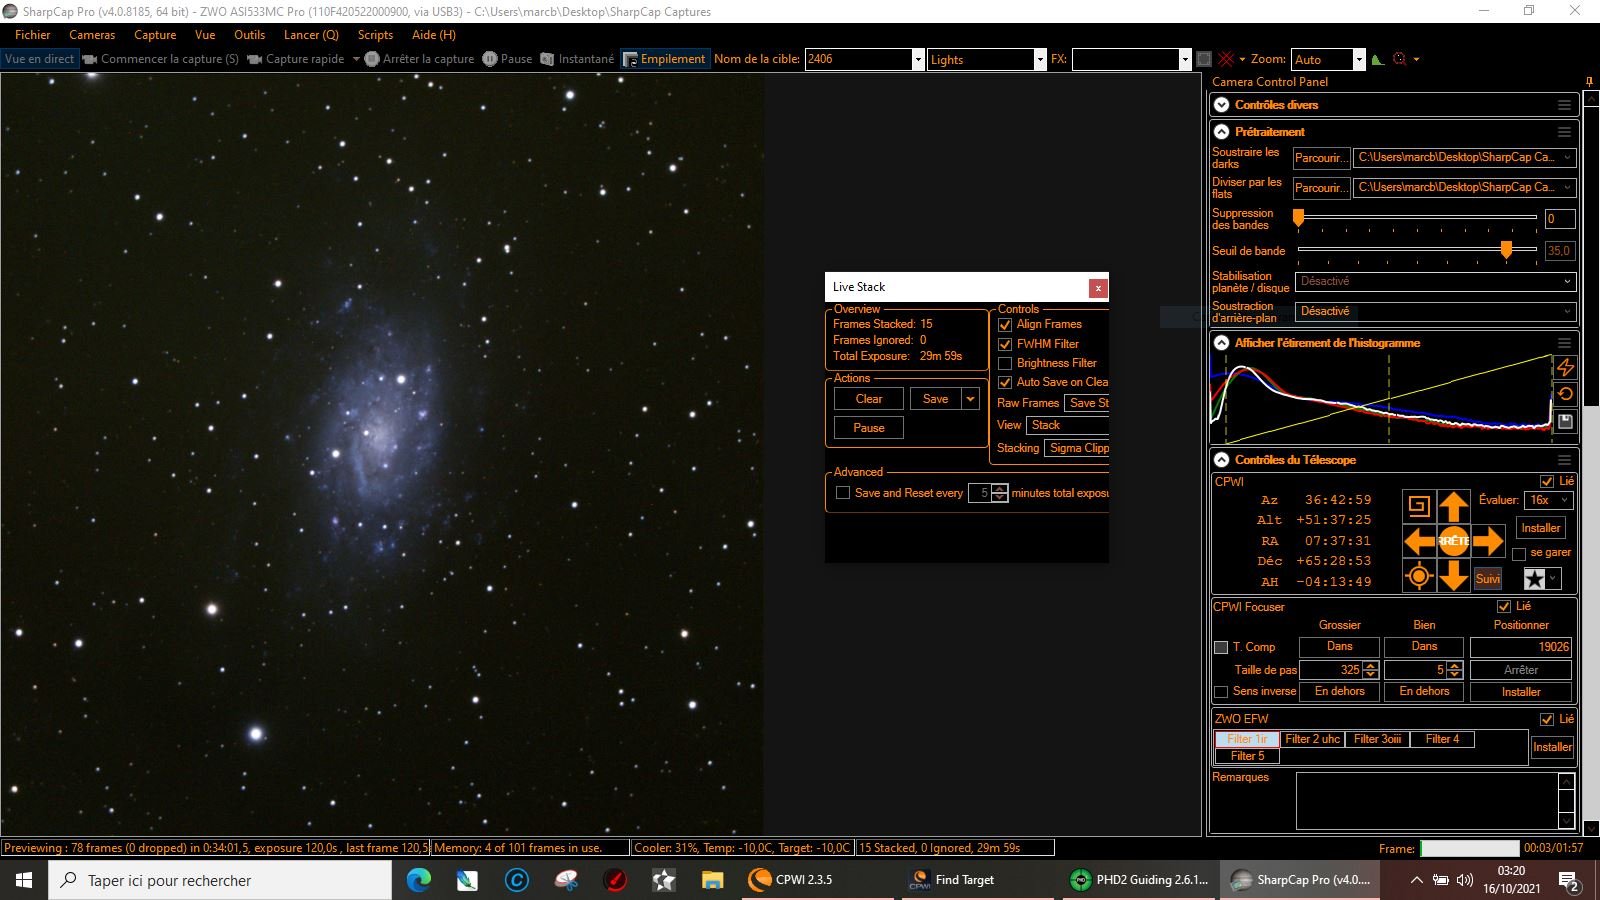The image size is (1600, 900).
Task: Move the telescope down with the down arrow
Action: tap(1453, 576)
